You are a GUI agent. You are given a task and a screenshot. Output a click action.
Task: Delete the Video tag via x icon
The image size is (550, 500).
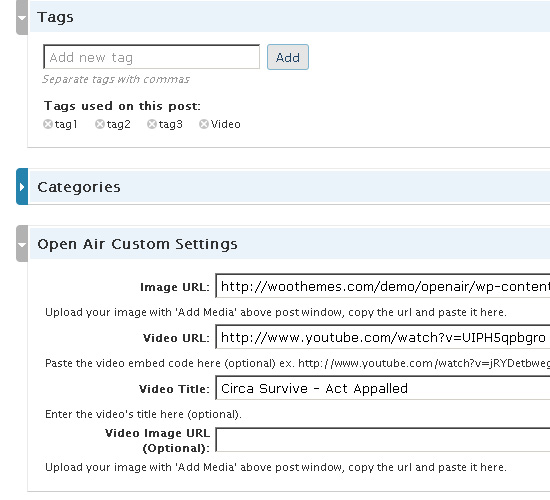[204, 124]
